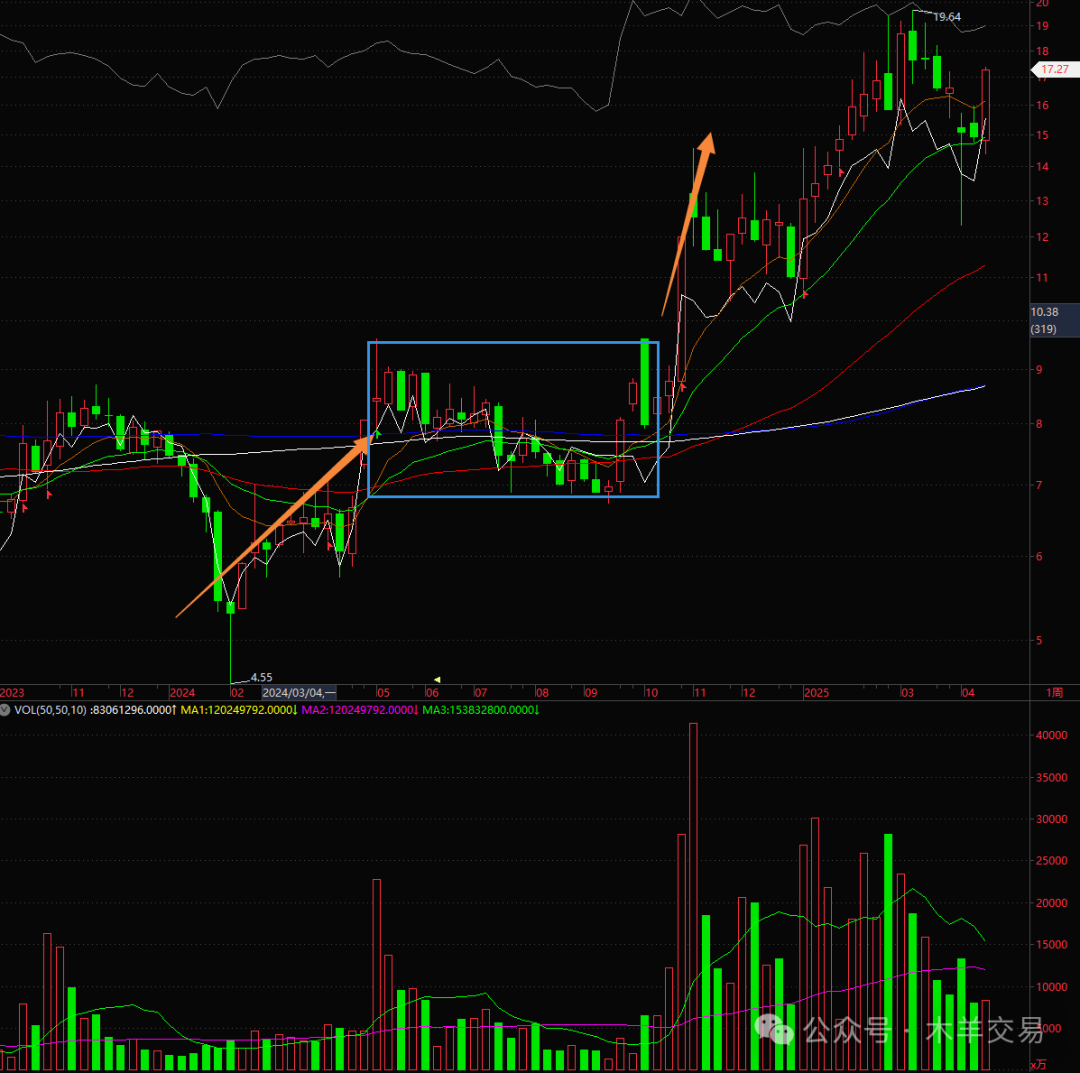Click the 2024 label on time axis
Viewport: 1080px width, 1073px height.
click(x=183, y=693)
